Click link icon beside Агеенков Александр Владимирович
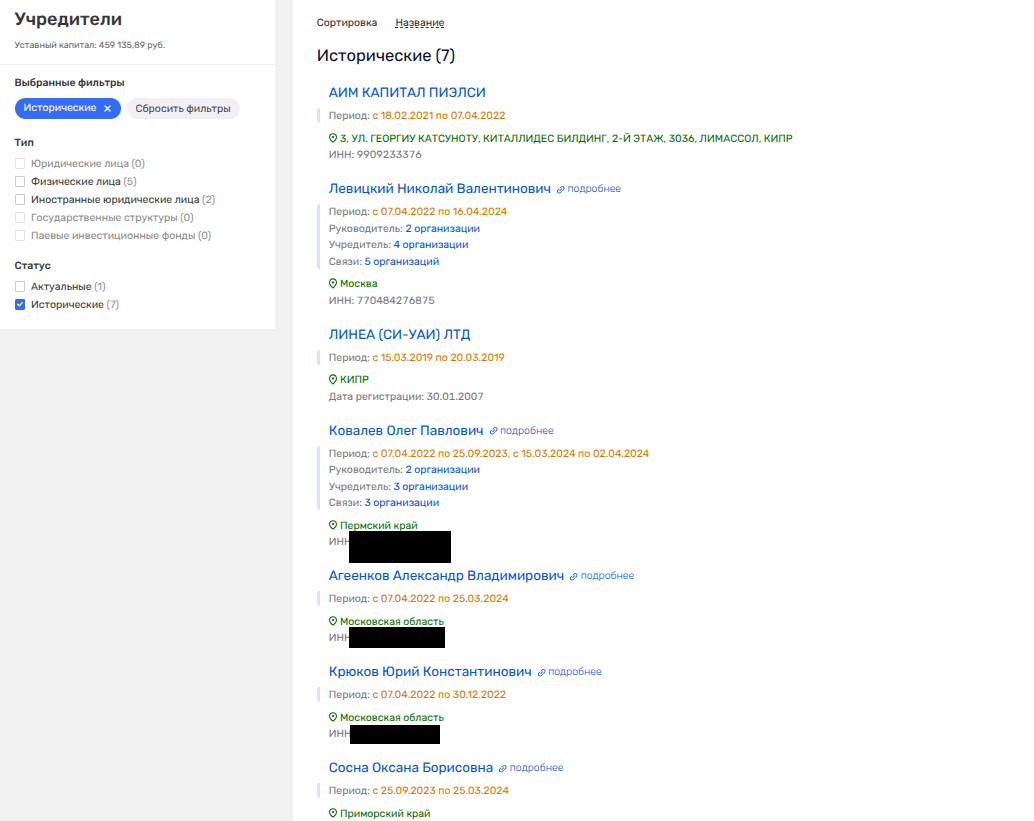 coord(574,576)
